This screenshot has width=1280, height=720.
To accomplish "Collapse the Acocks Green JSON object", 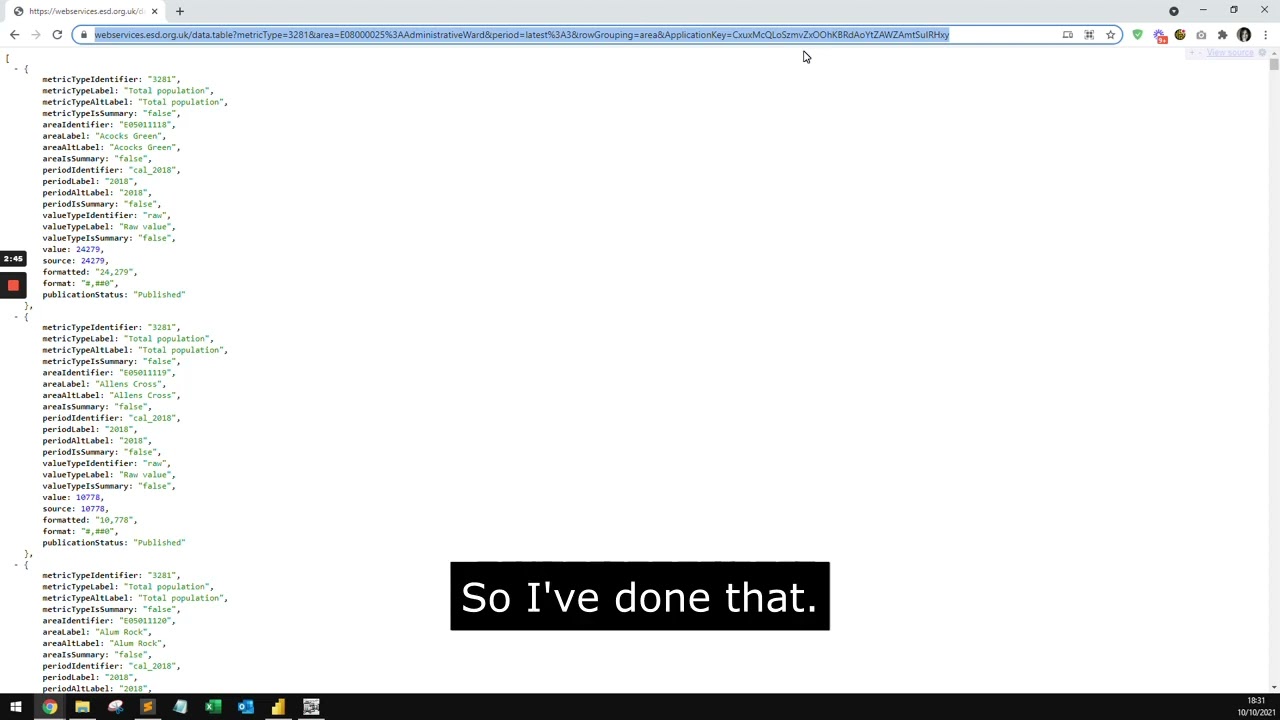I will point(16,69).
